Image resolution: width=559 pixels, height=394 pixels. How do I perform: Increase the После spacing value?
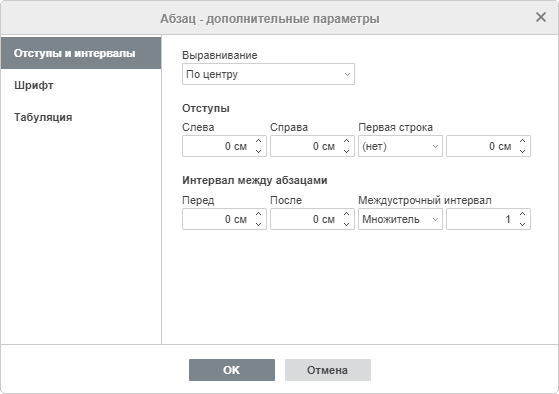click(347, 214)
